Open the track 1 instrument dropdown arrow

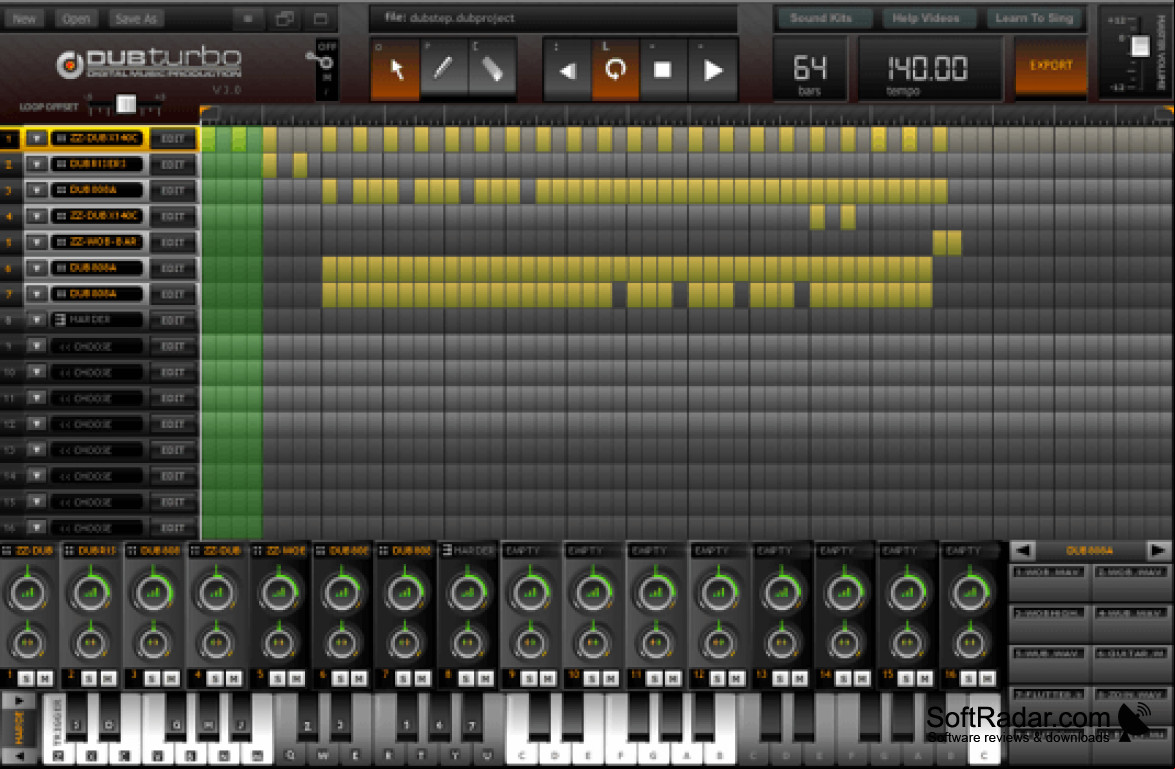pyautogui.click(x=36, y=139)
